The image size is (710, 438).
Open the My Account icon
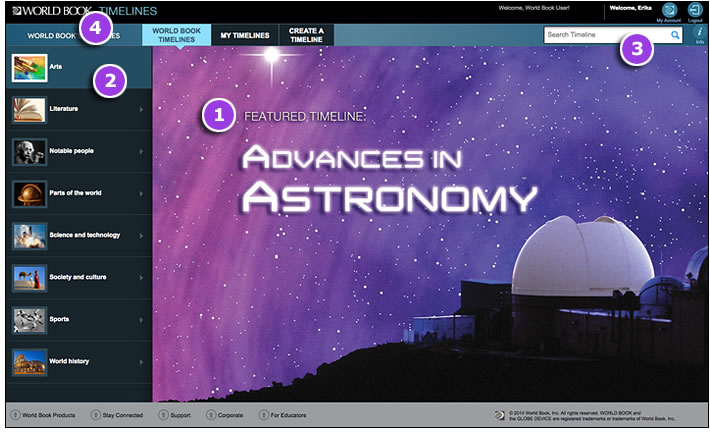669,10
